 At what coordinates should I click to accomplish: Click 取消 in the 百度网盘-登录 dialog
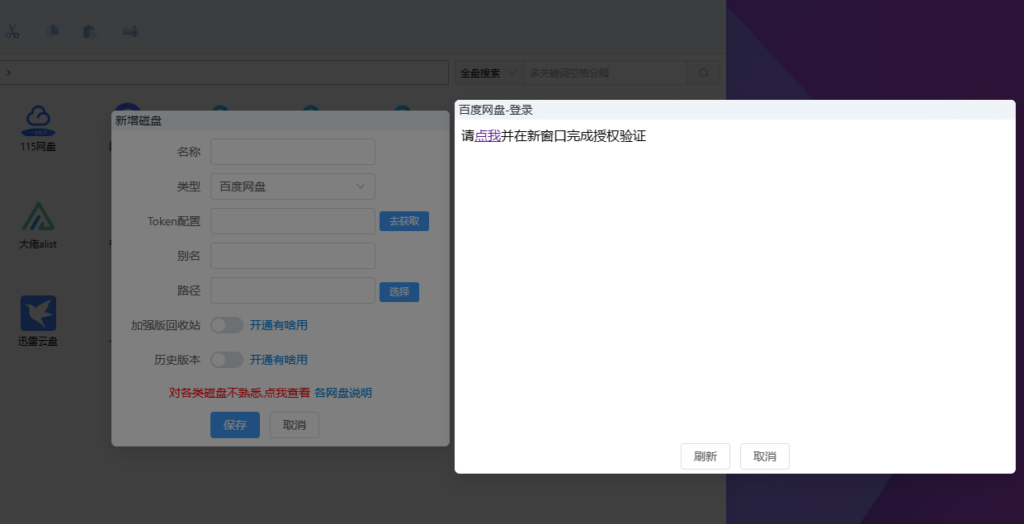(x=765, y=456)
